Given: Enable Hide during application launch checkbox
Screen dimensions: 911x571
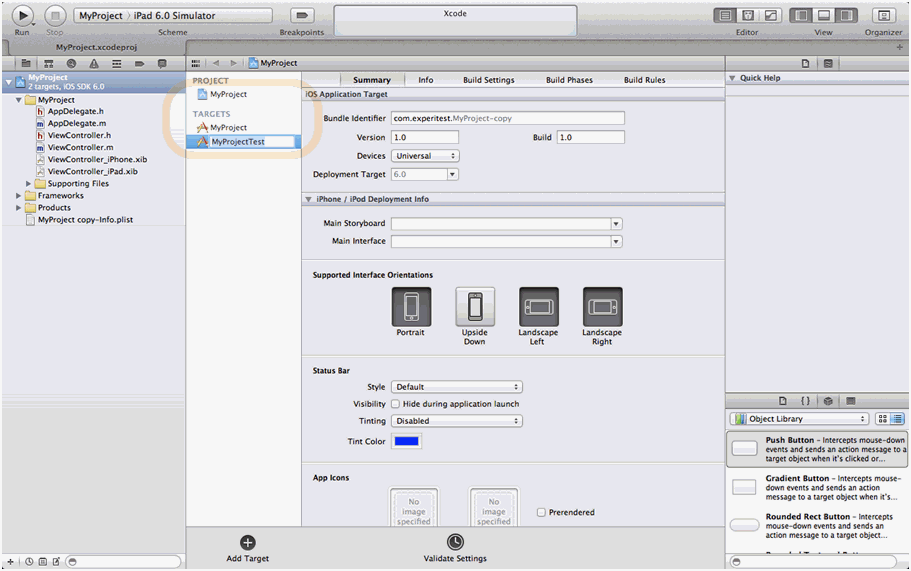Looking at the screenshot, I should point(395,404).
